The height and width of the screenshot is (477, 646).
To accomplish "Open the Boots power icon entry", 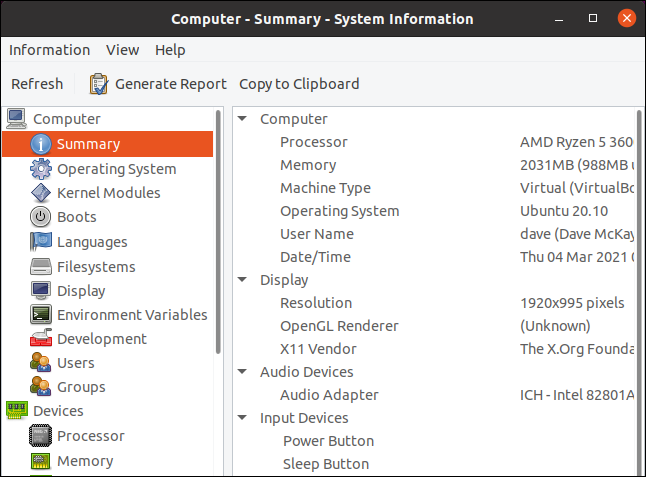I will [x=41, y=217].
